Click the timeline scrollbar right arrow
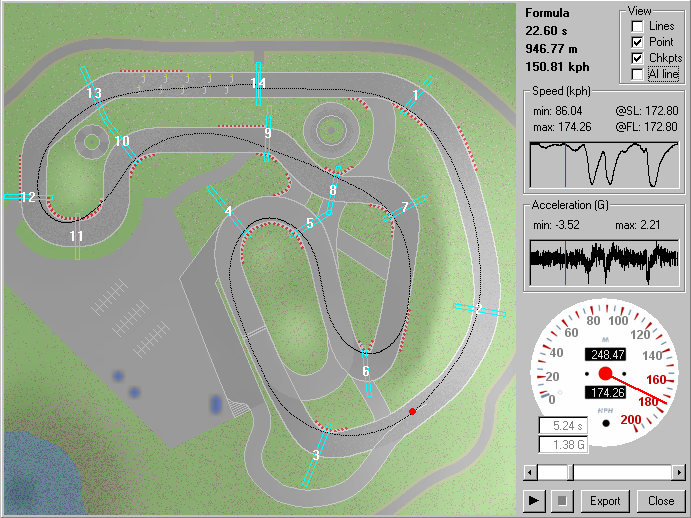 pos(679,473)
